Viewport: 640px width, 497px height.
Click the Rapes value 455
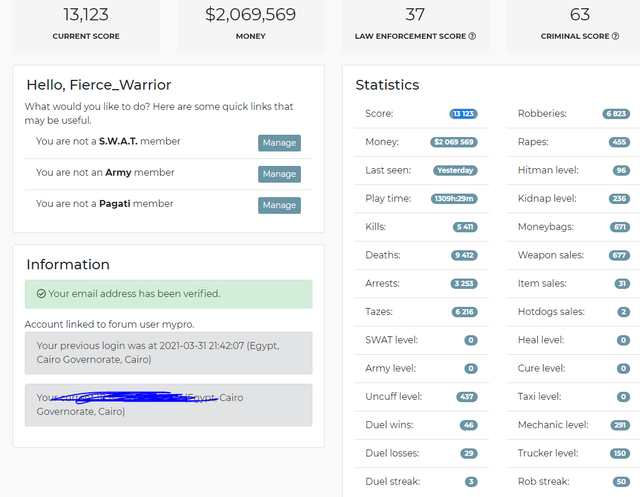tap(619, 142)
